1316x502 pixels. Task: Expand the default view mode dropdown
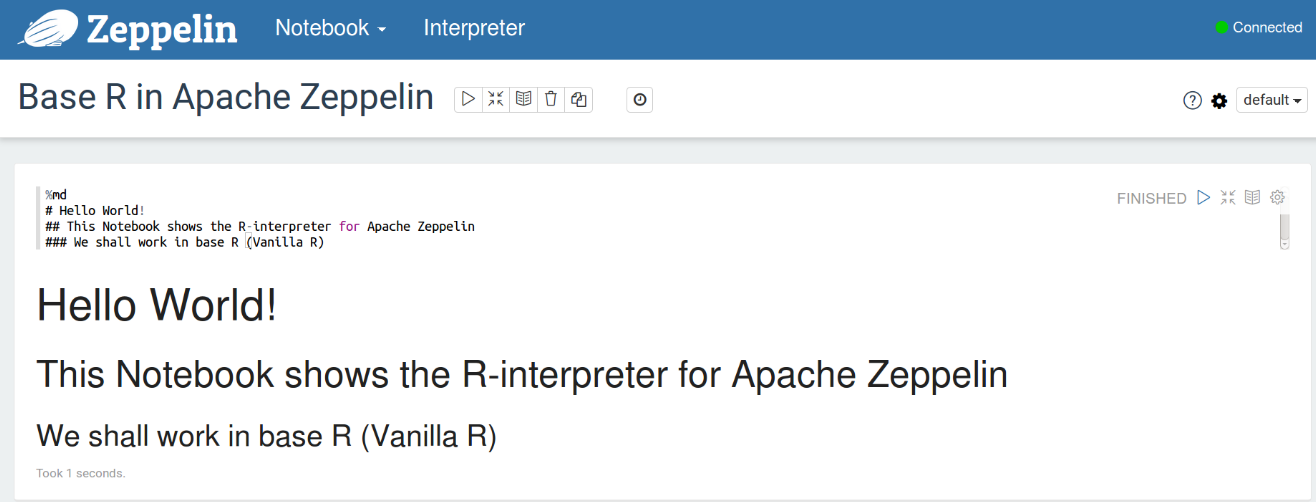1272,100
